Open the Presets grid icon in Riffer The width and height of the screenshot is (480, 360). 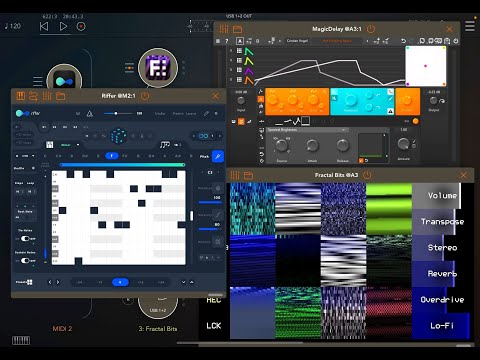29,282
